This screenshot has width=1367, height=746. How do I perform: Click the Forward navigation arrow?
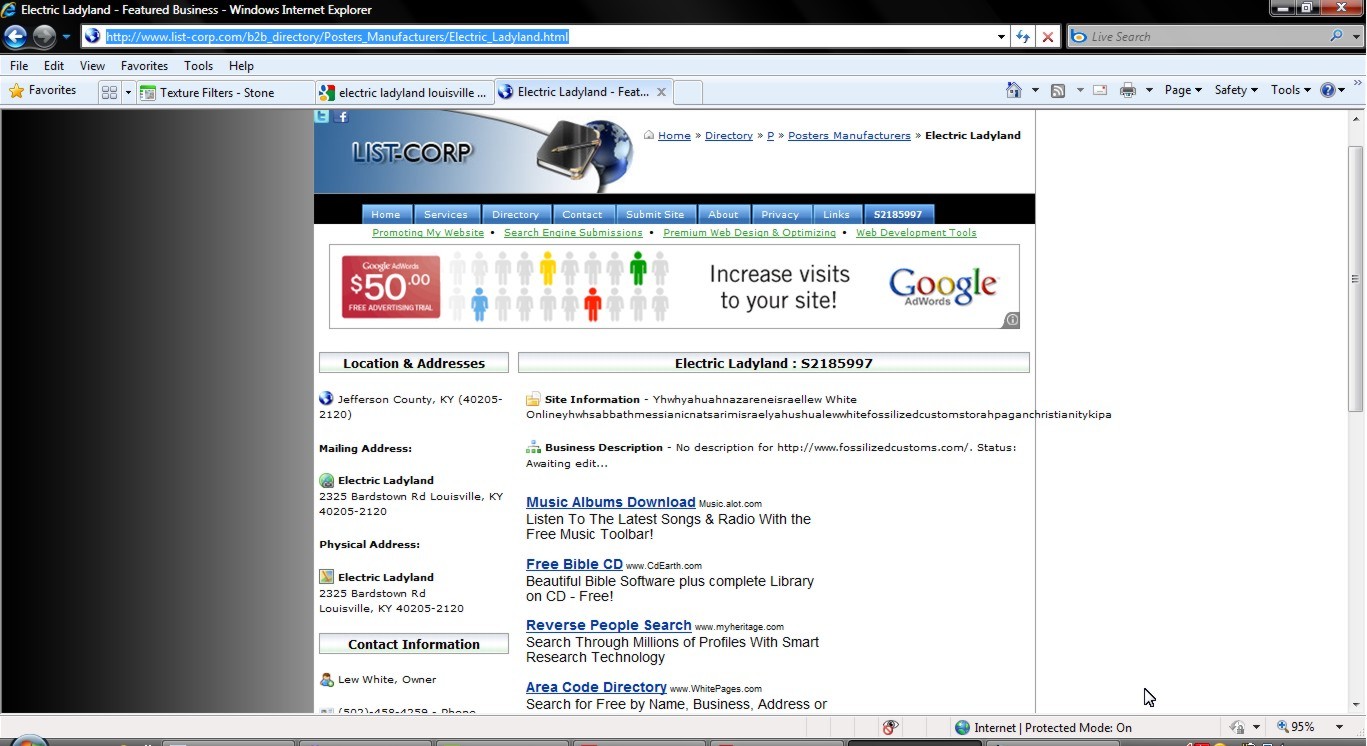[44, 37]
